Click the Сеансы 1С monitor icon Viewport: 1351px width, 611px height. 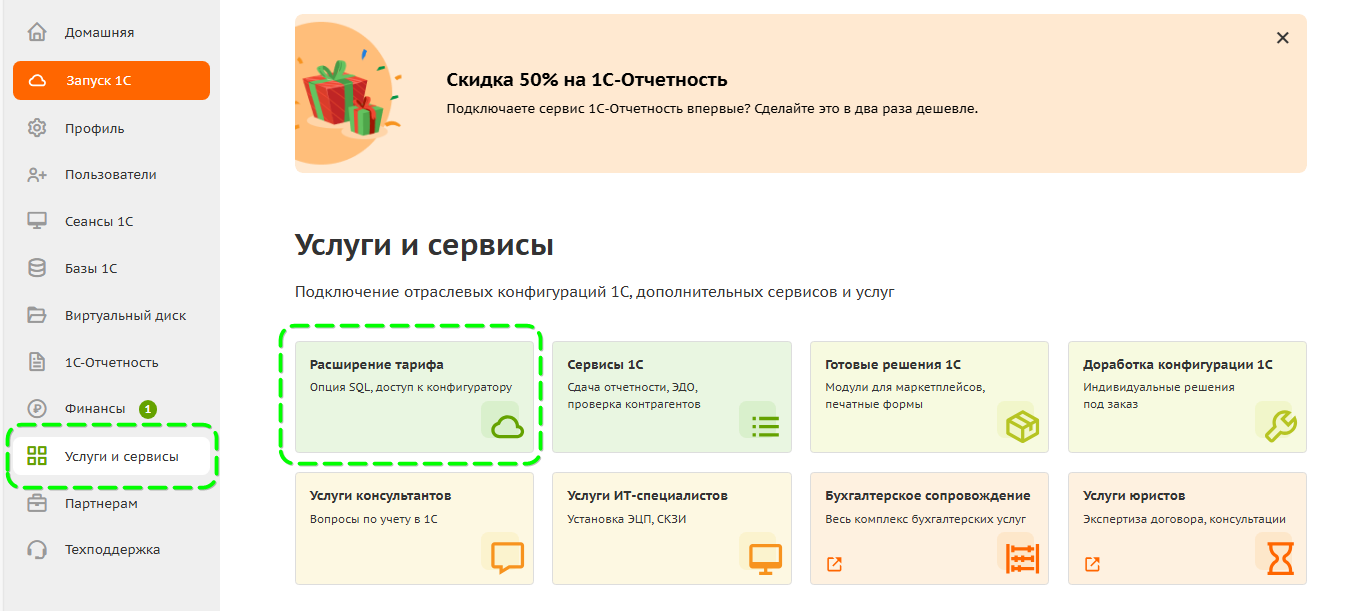(x=37, y=221)
